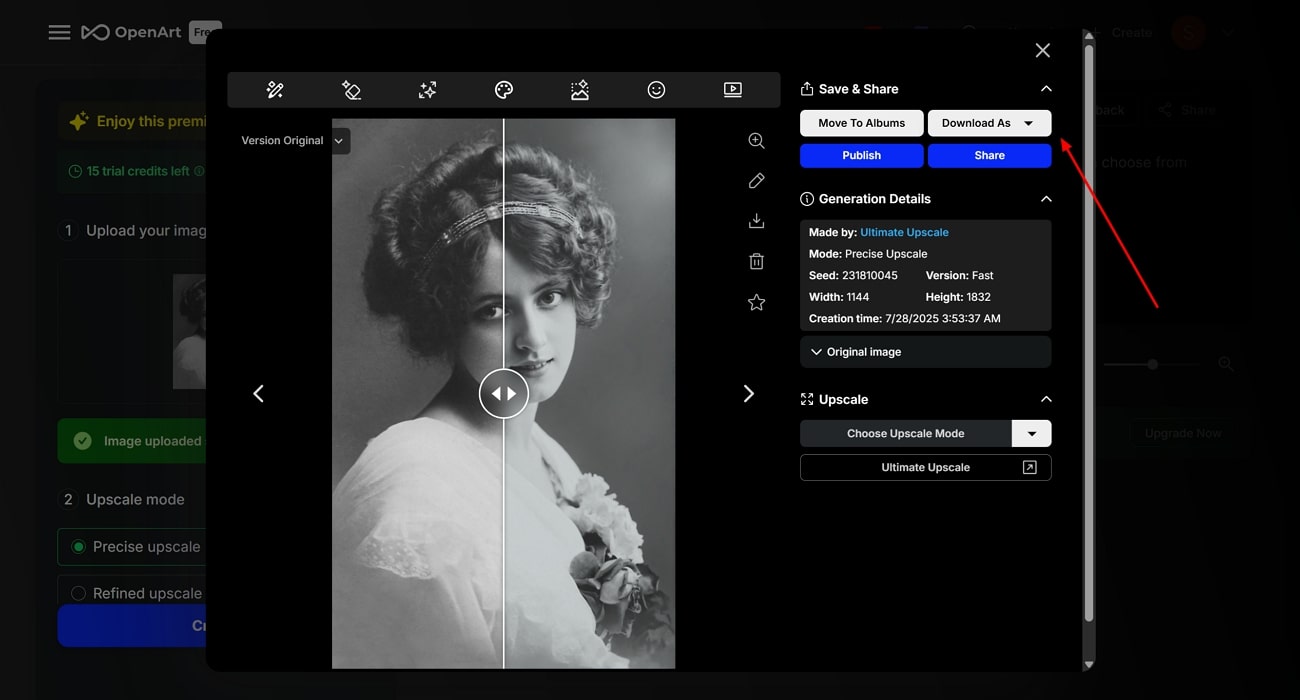Click the color palette icon
This screenshot has height=700, width=1300.
click(504, 90)
